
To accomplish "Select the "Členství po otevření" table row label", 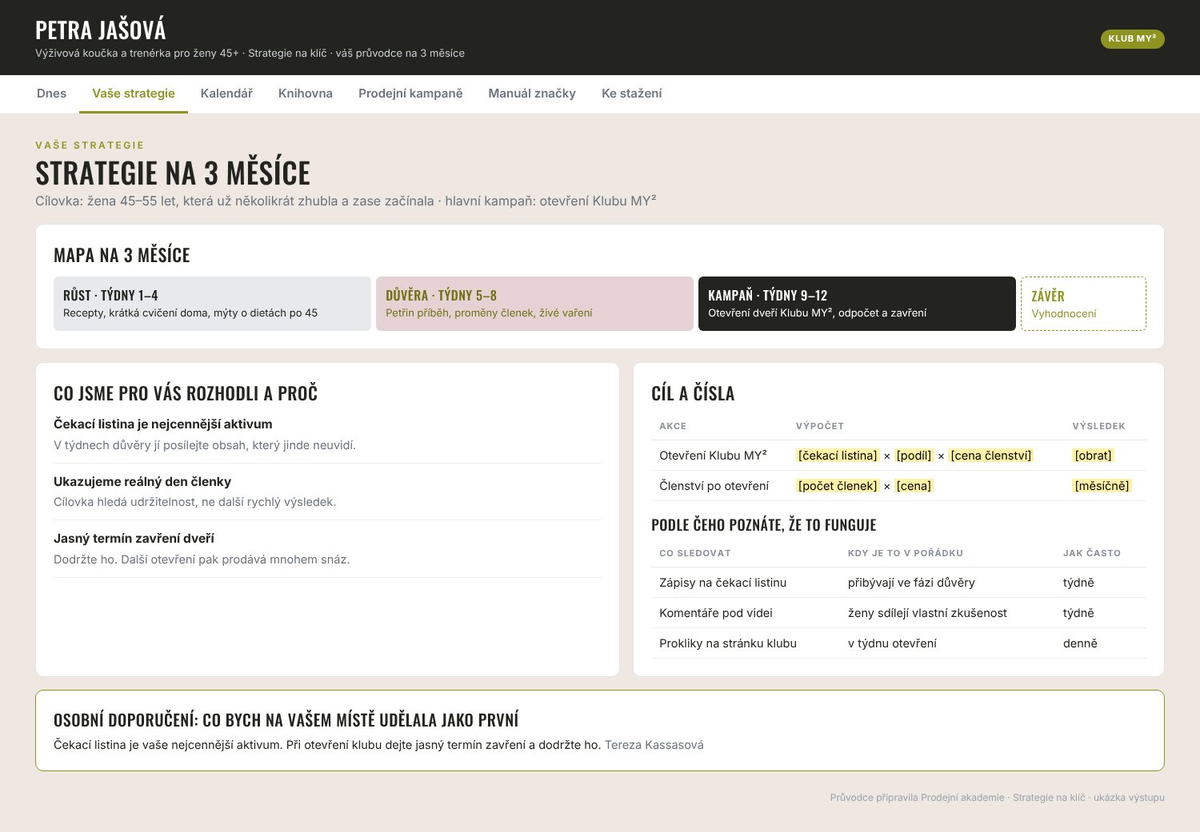I will click(x=714, y=486).
